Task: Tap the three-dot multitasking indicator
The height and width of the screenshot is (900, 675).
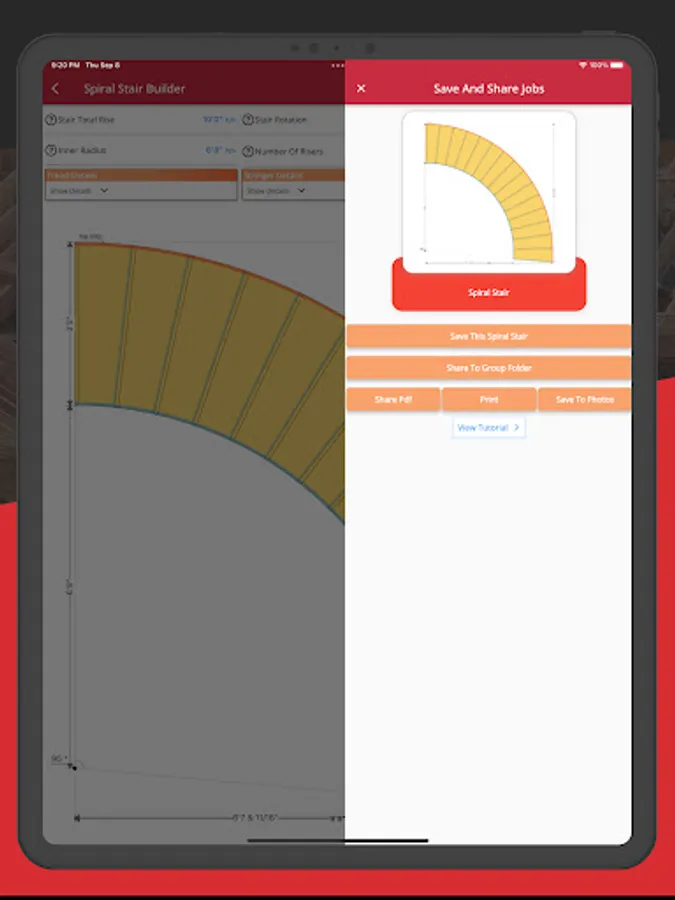Action: coord(337,65)
